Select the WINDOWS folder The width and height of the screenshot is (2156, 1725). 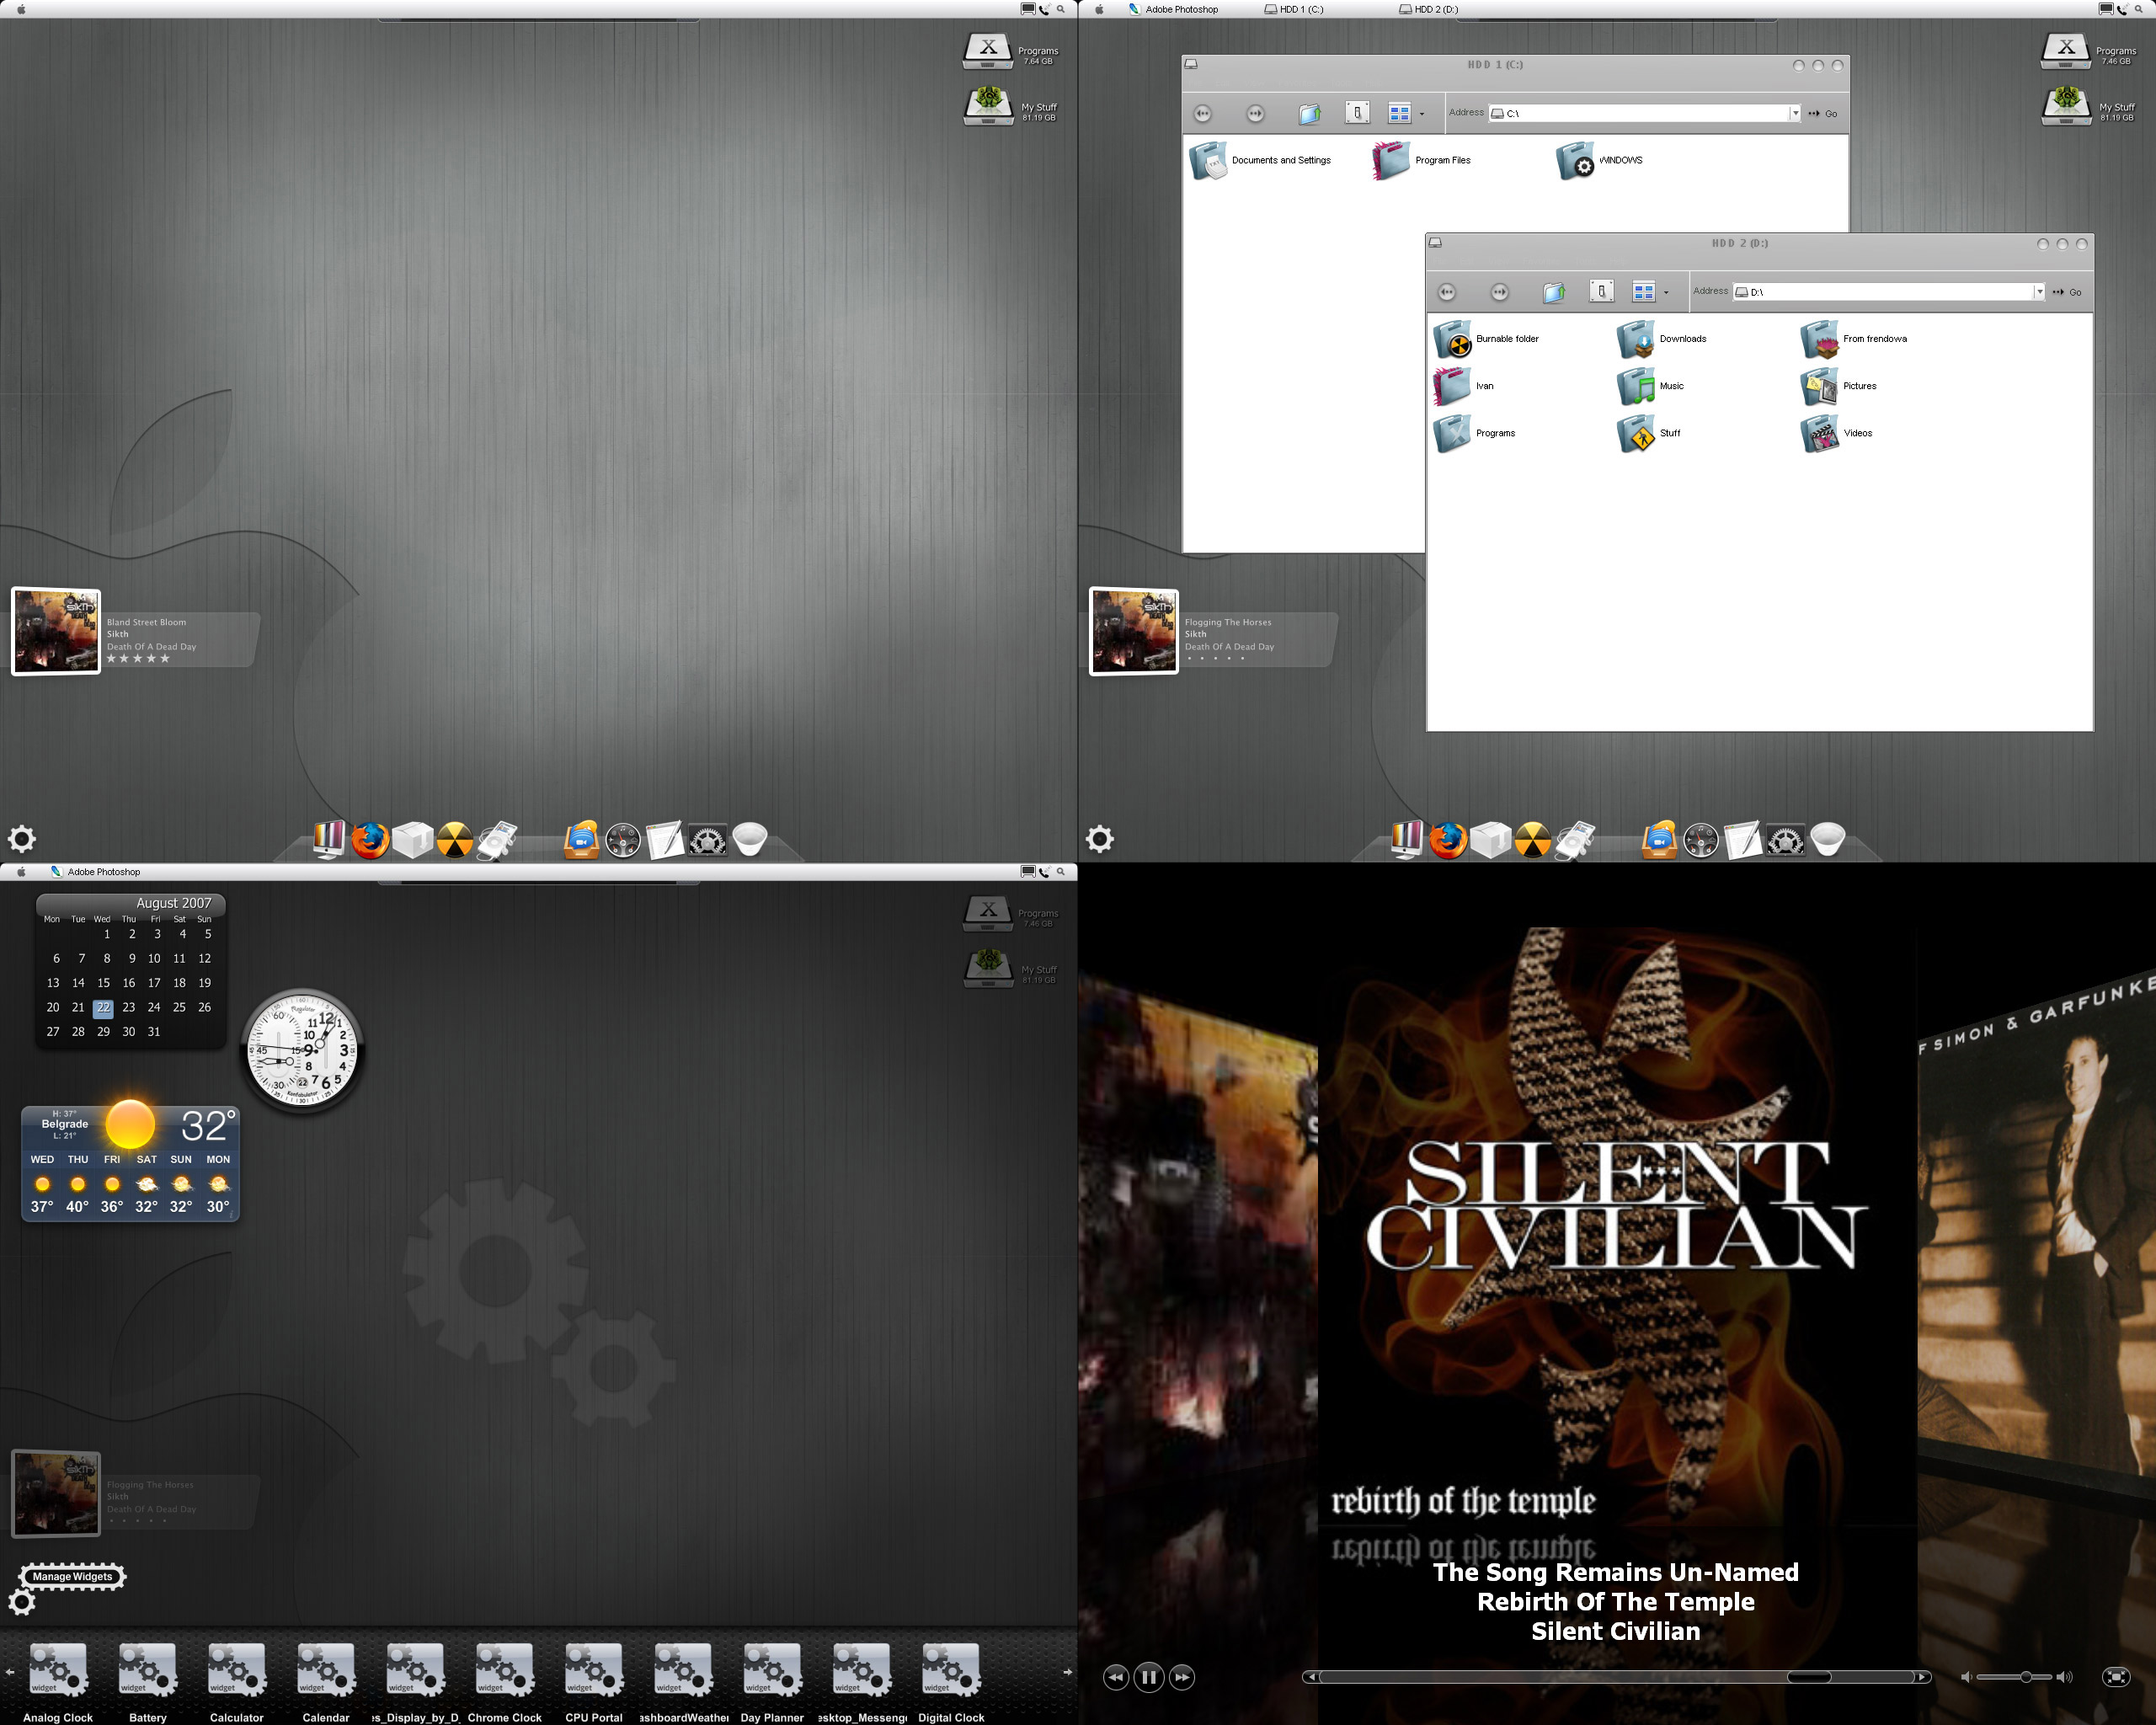click(x=1599, y=160)
